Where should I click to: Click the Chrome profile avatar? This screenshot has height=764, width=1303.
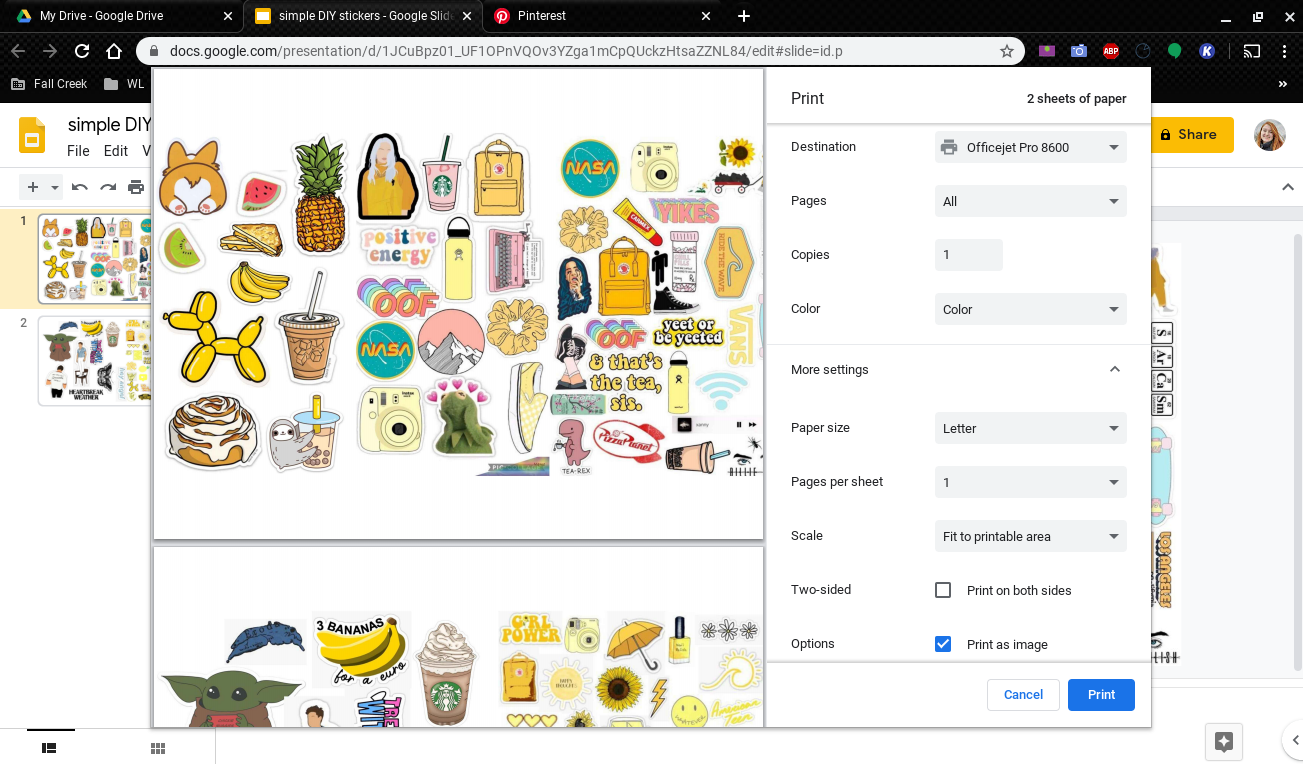tap(1269, 135)
